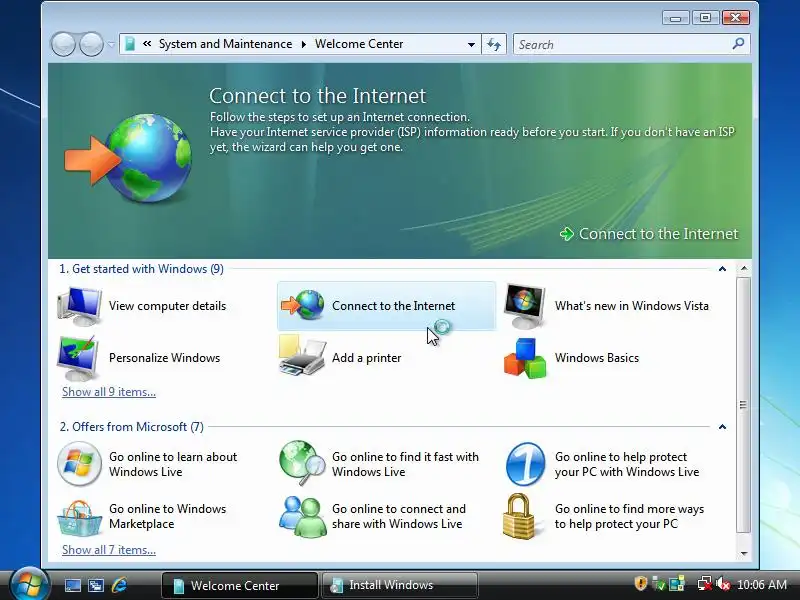Click "What's new in Windows Vista" text
This screenshot has height=600, width=800.
[x=632, y=306]
